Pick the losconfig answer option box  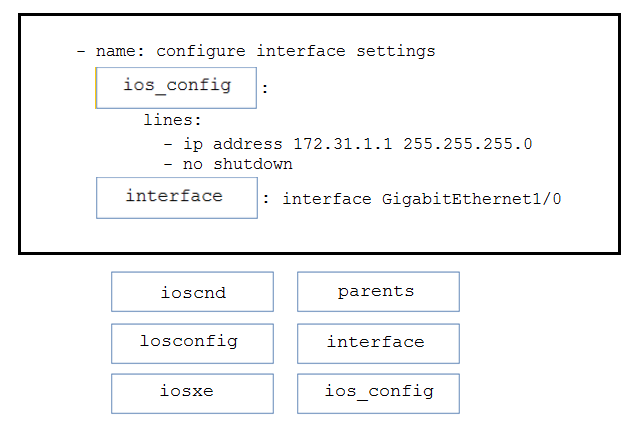(x=192, y=343)
